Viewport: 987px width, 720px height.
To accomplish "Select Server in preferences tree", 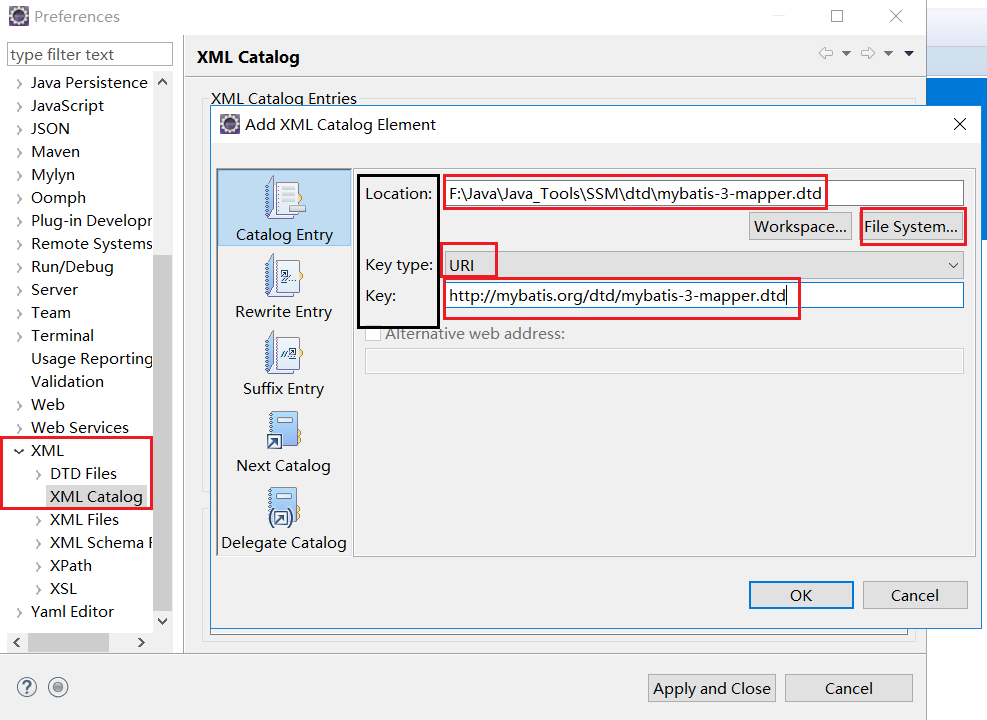I will (54, 290).
